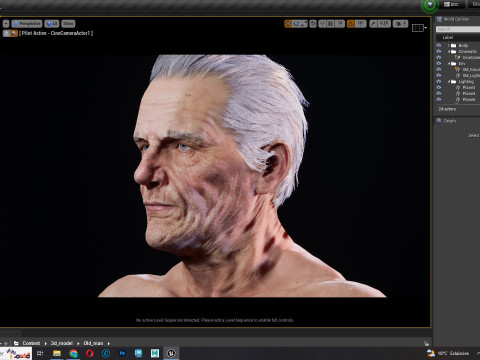Toggle visibility of the Lighting folder
The width and height of the screenshot is (480, 360).
pyautogui.click(x=439, y=81)
